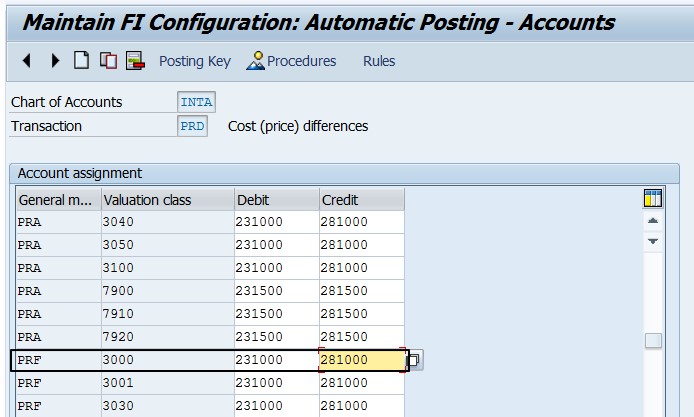
Task: Click the highlighted Credit cell for PRF 3000
Action: pos(362,359)
